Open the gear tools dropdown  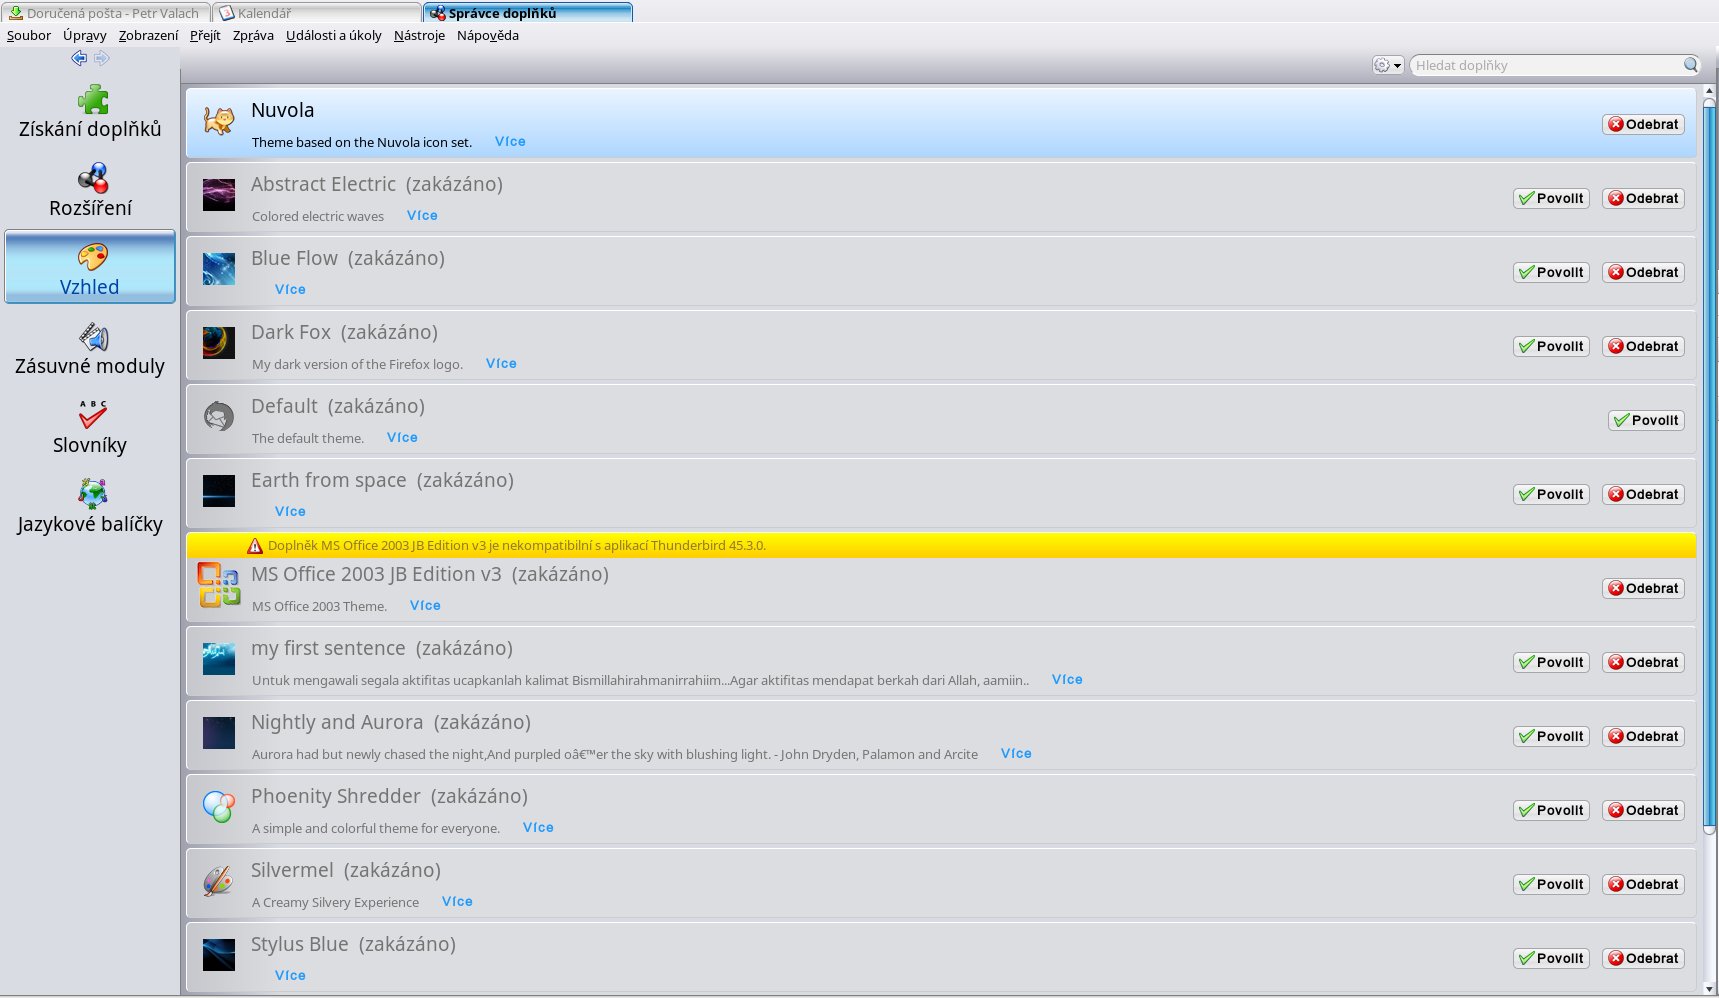tap(1388, 65)
